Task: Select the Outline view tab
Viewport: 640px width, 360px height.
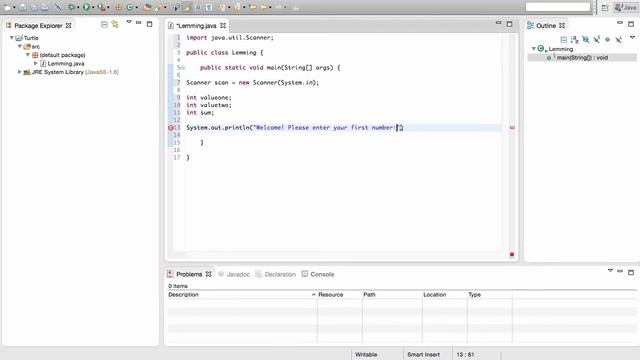Action: point(546,25)
